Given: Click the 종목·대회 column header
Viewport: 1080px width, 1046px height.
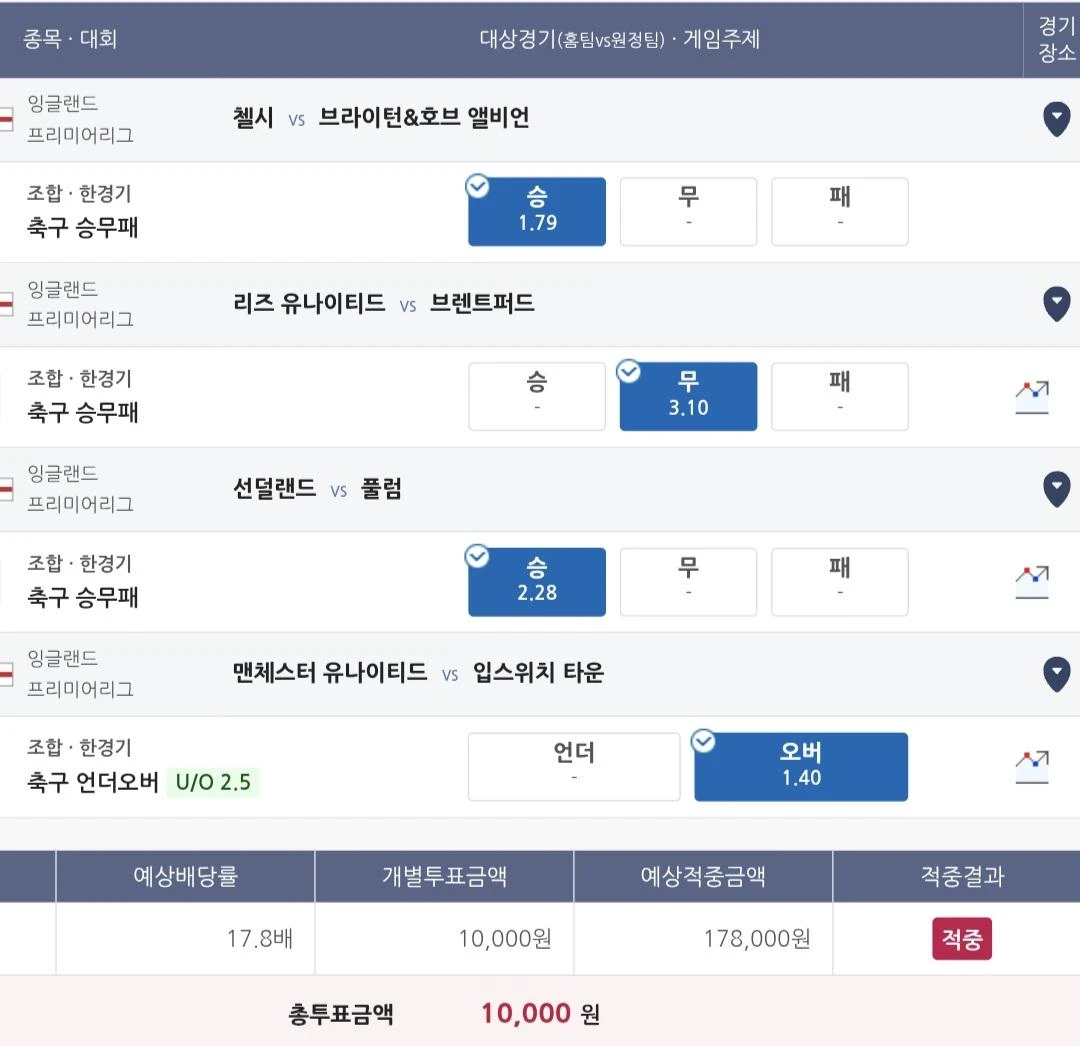Looking at the screenshot, I should [x=70, y=39].
